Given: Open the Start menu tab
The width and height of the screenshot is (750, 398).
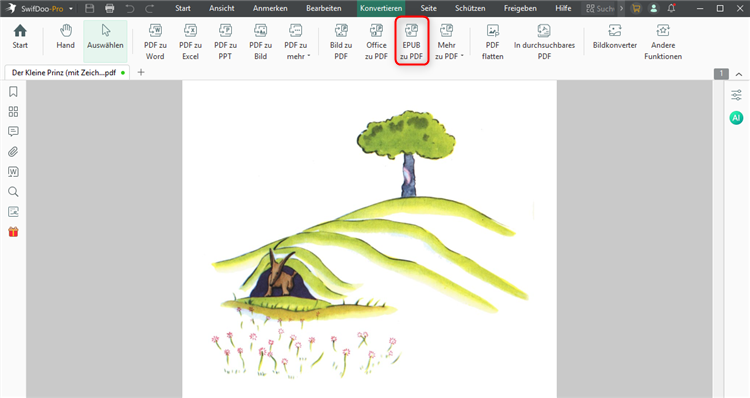Looking at the screenshot, I should [183, 8].
